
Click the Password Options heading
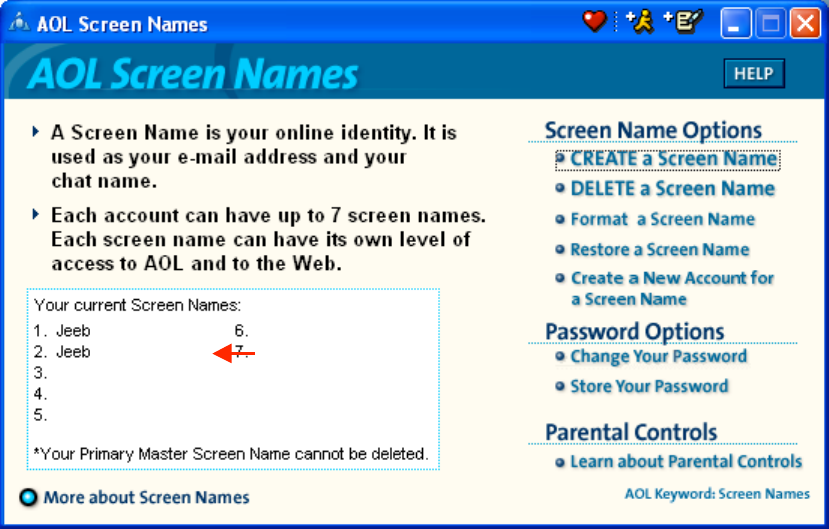point(634,332)
